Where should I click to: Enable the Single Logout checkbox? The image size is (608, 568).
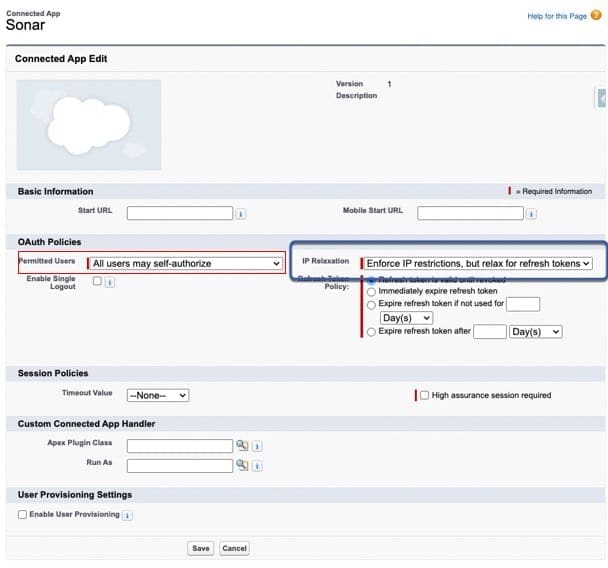[97, 281]
